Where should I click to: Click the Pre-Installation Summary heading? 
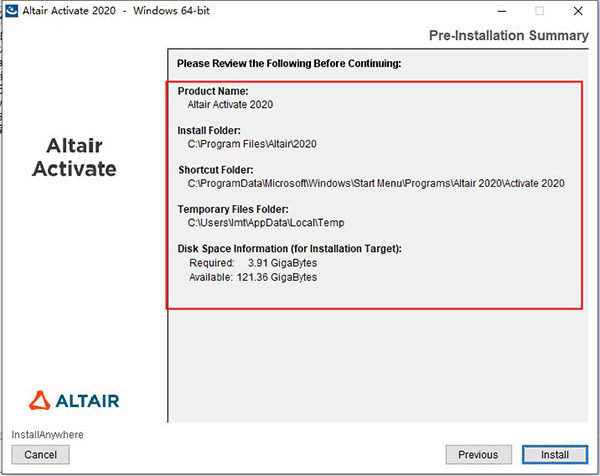[509, 36]
